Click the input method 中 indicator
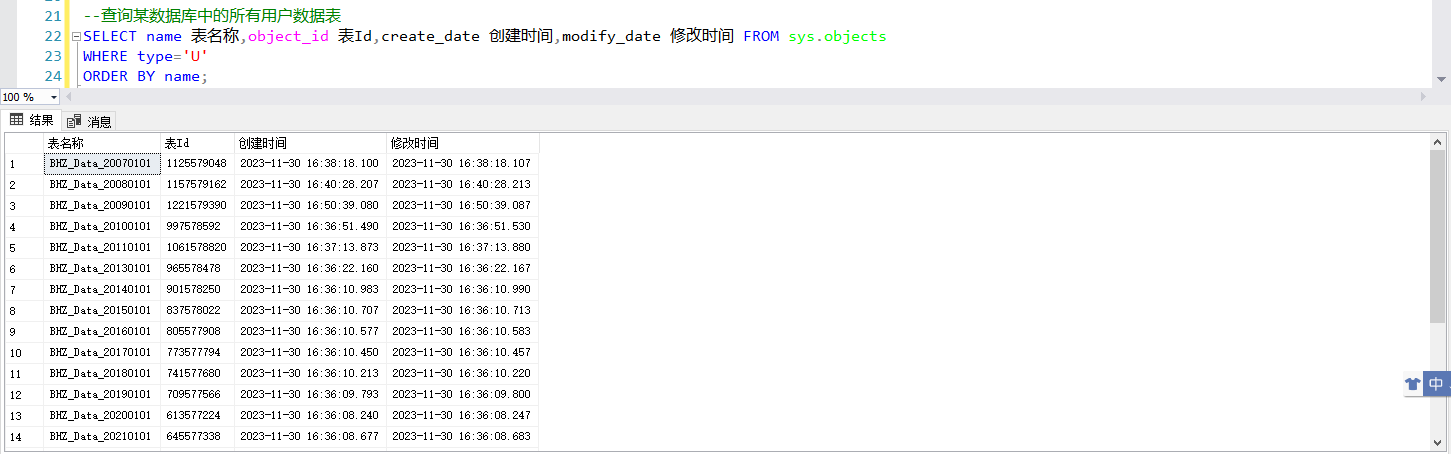The image size is (1451, 454). [1436, 383]
